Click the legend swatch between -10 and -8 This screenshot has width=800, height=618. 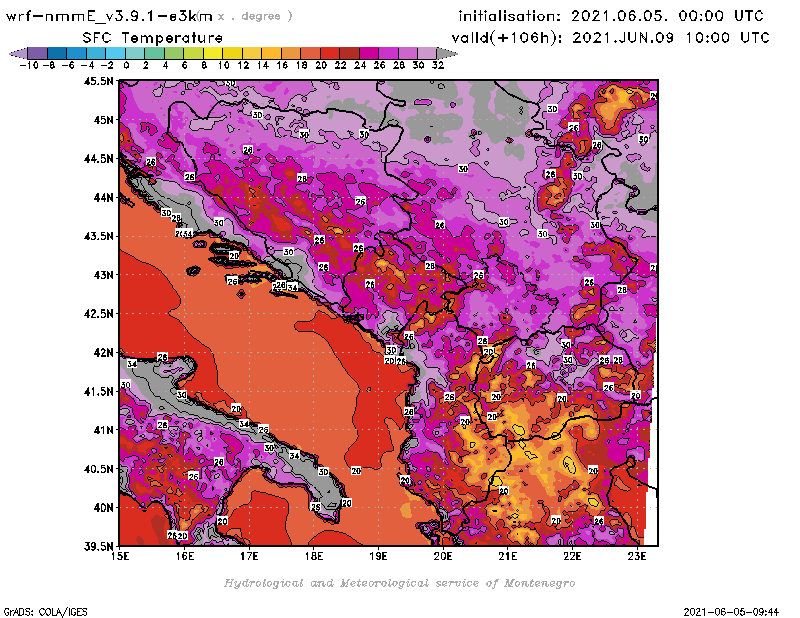coord(38,53)
